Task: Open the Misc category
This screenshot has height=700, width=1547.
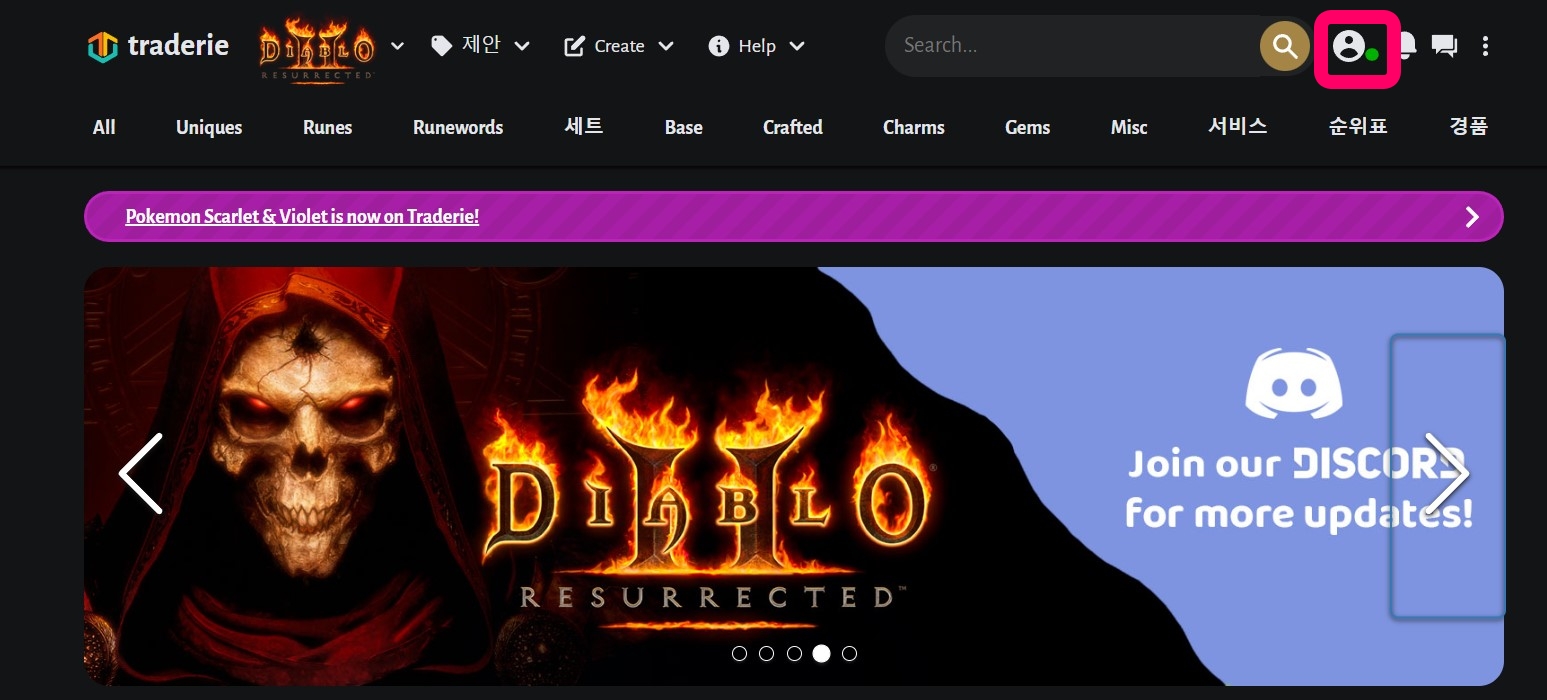Action: 1129,127
